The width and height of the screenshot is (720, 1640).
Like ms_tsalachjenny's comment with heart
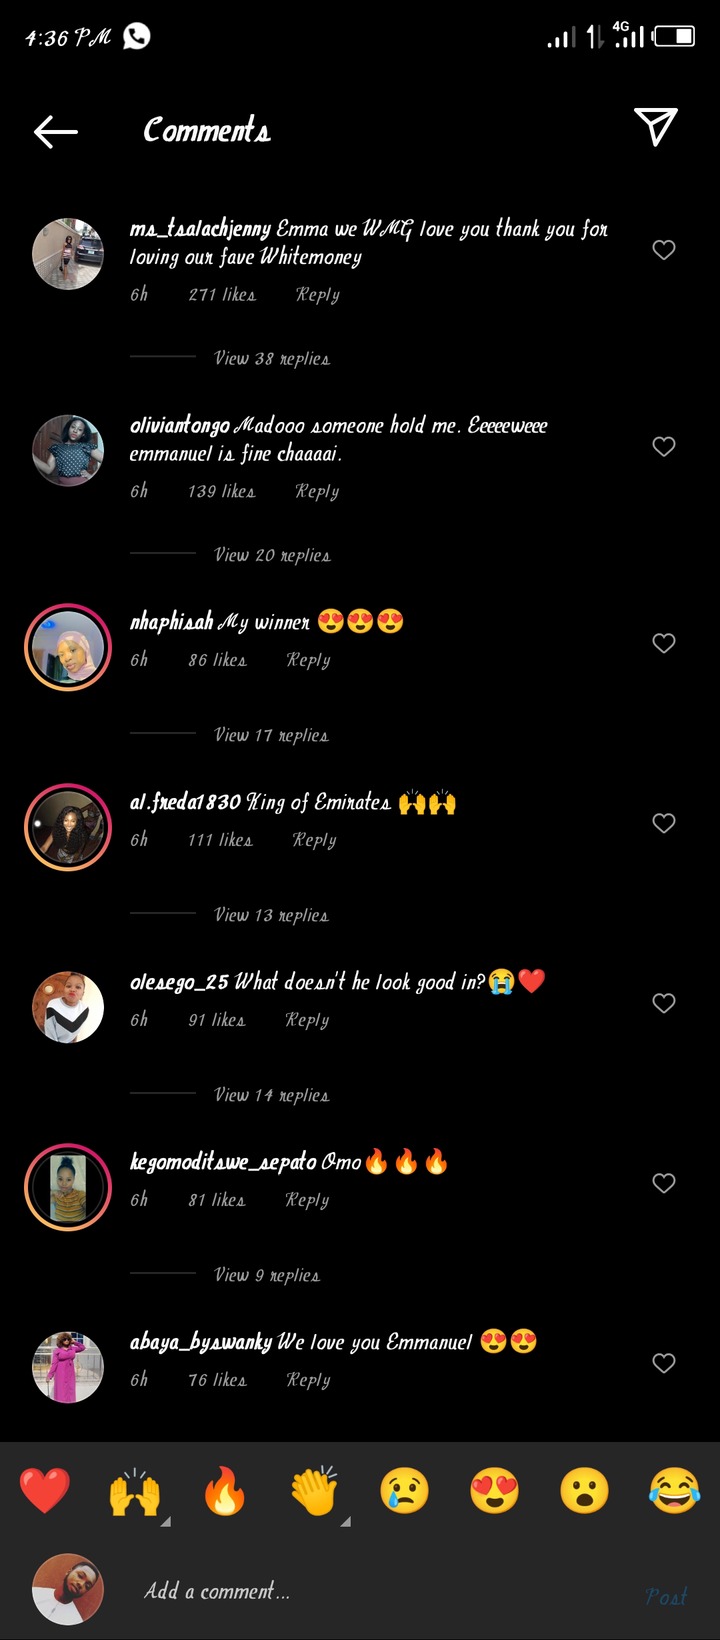(664, 250)
